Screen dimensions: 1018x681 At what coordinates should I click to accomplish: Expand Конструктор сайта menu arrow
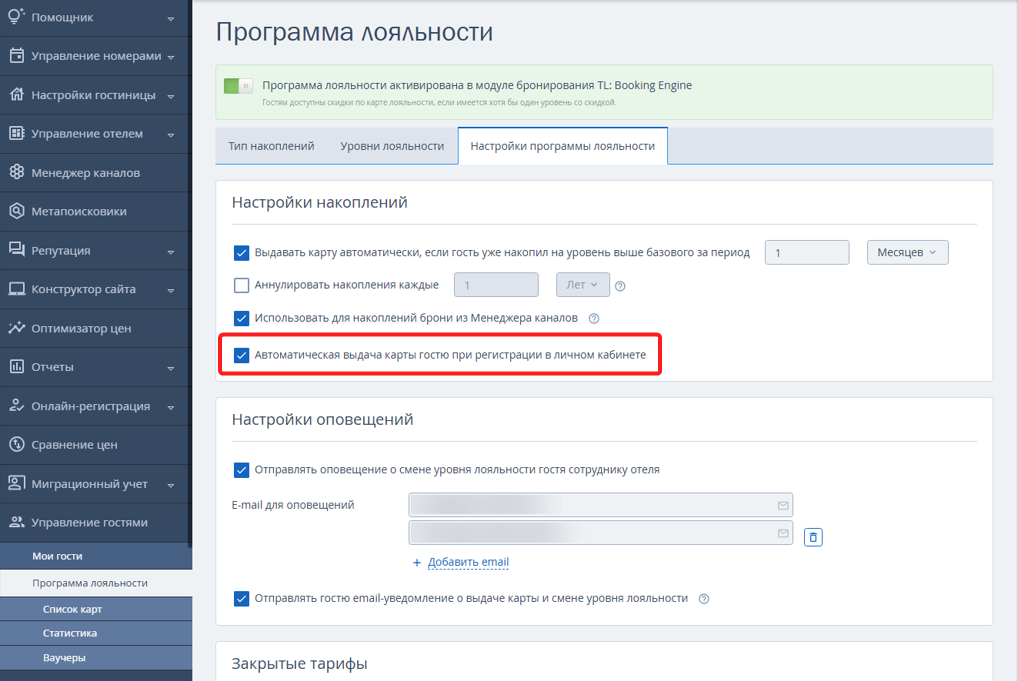171,290
